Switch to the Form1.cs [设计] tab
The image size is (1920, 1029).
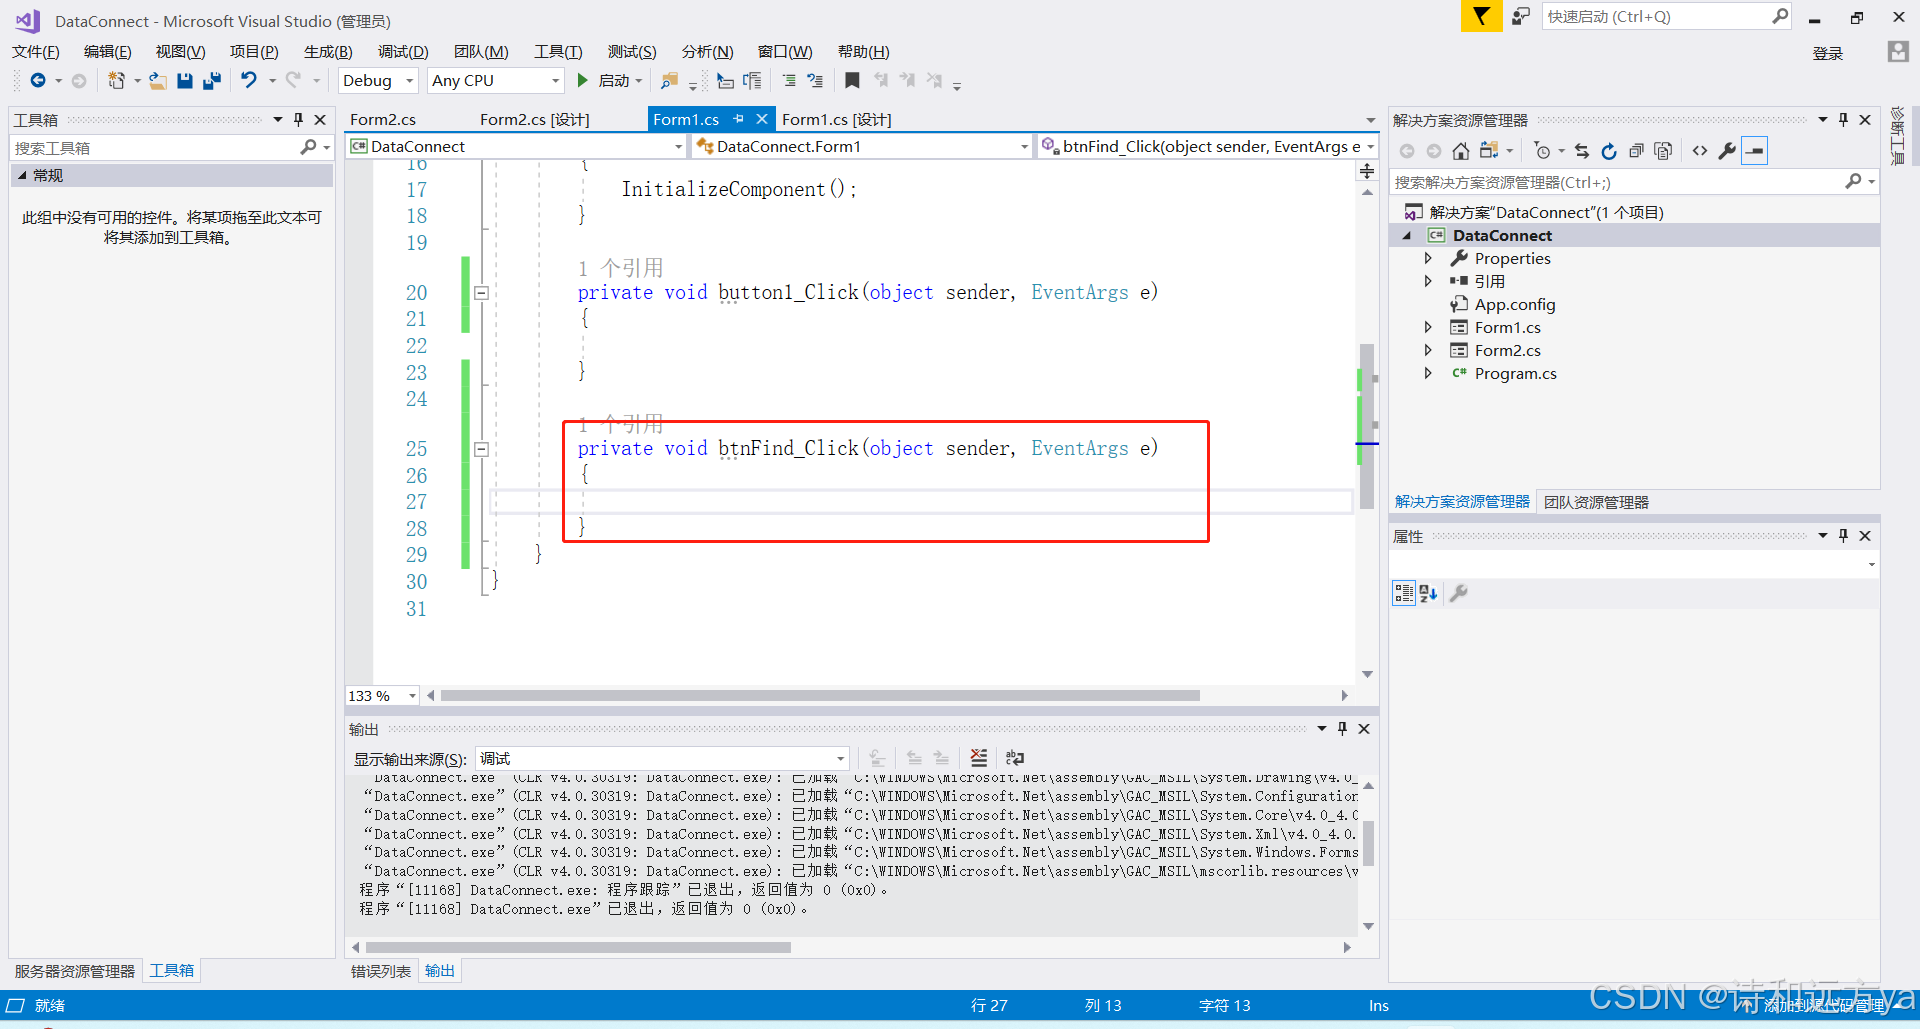pos(837,119)
